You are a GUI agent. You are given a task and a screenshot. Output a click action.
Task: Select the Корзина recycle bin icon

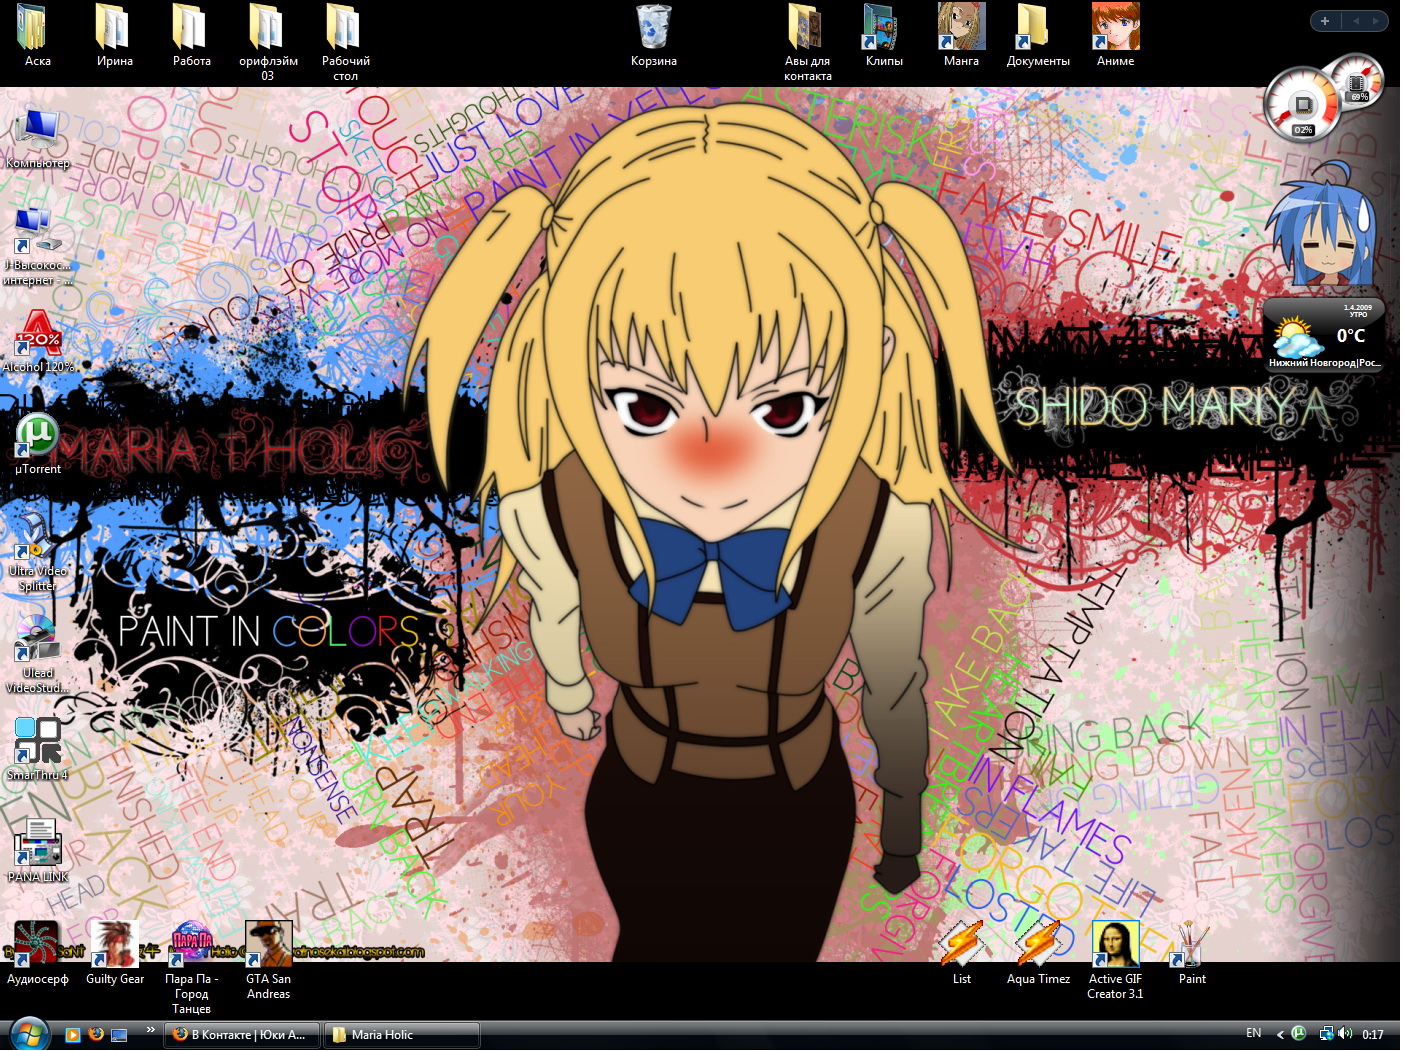[653, 35]
